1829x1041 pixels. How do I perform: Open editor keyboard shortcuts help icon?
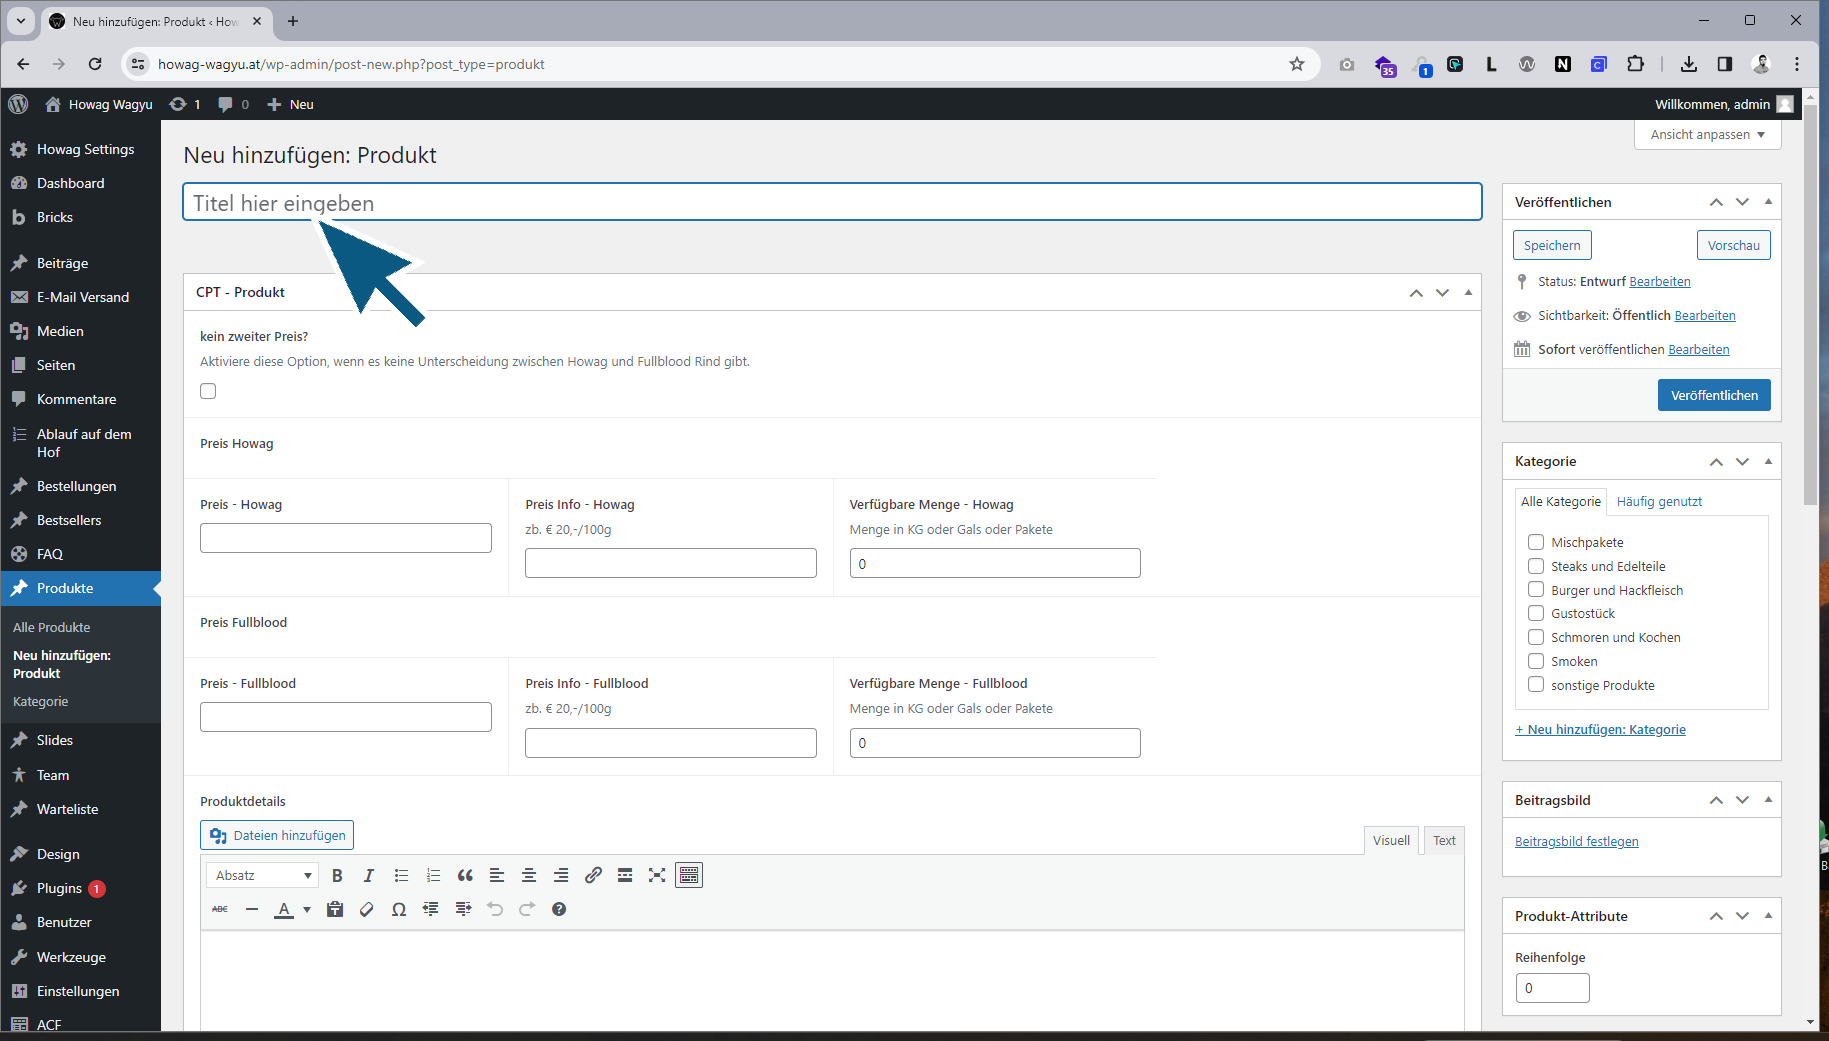(x=559, y=909)
